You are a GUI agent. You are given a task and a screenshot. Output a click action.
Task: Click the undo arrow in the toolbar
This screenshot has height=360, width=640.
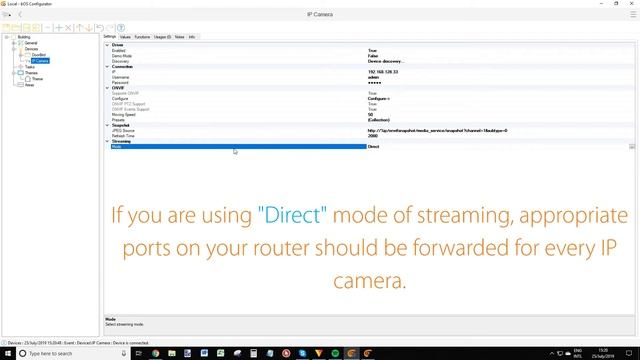click(99, 28)
